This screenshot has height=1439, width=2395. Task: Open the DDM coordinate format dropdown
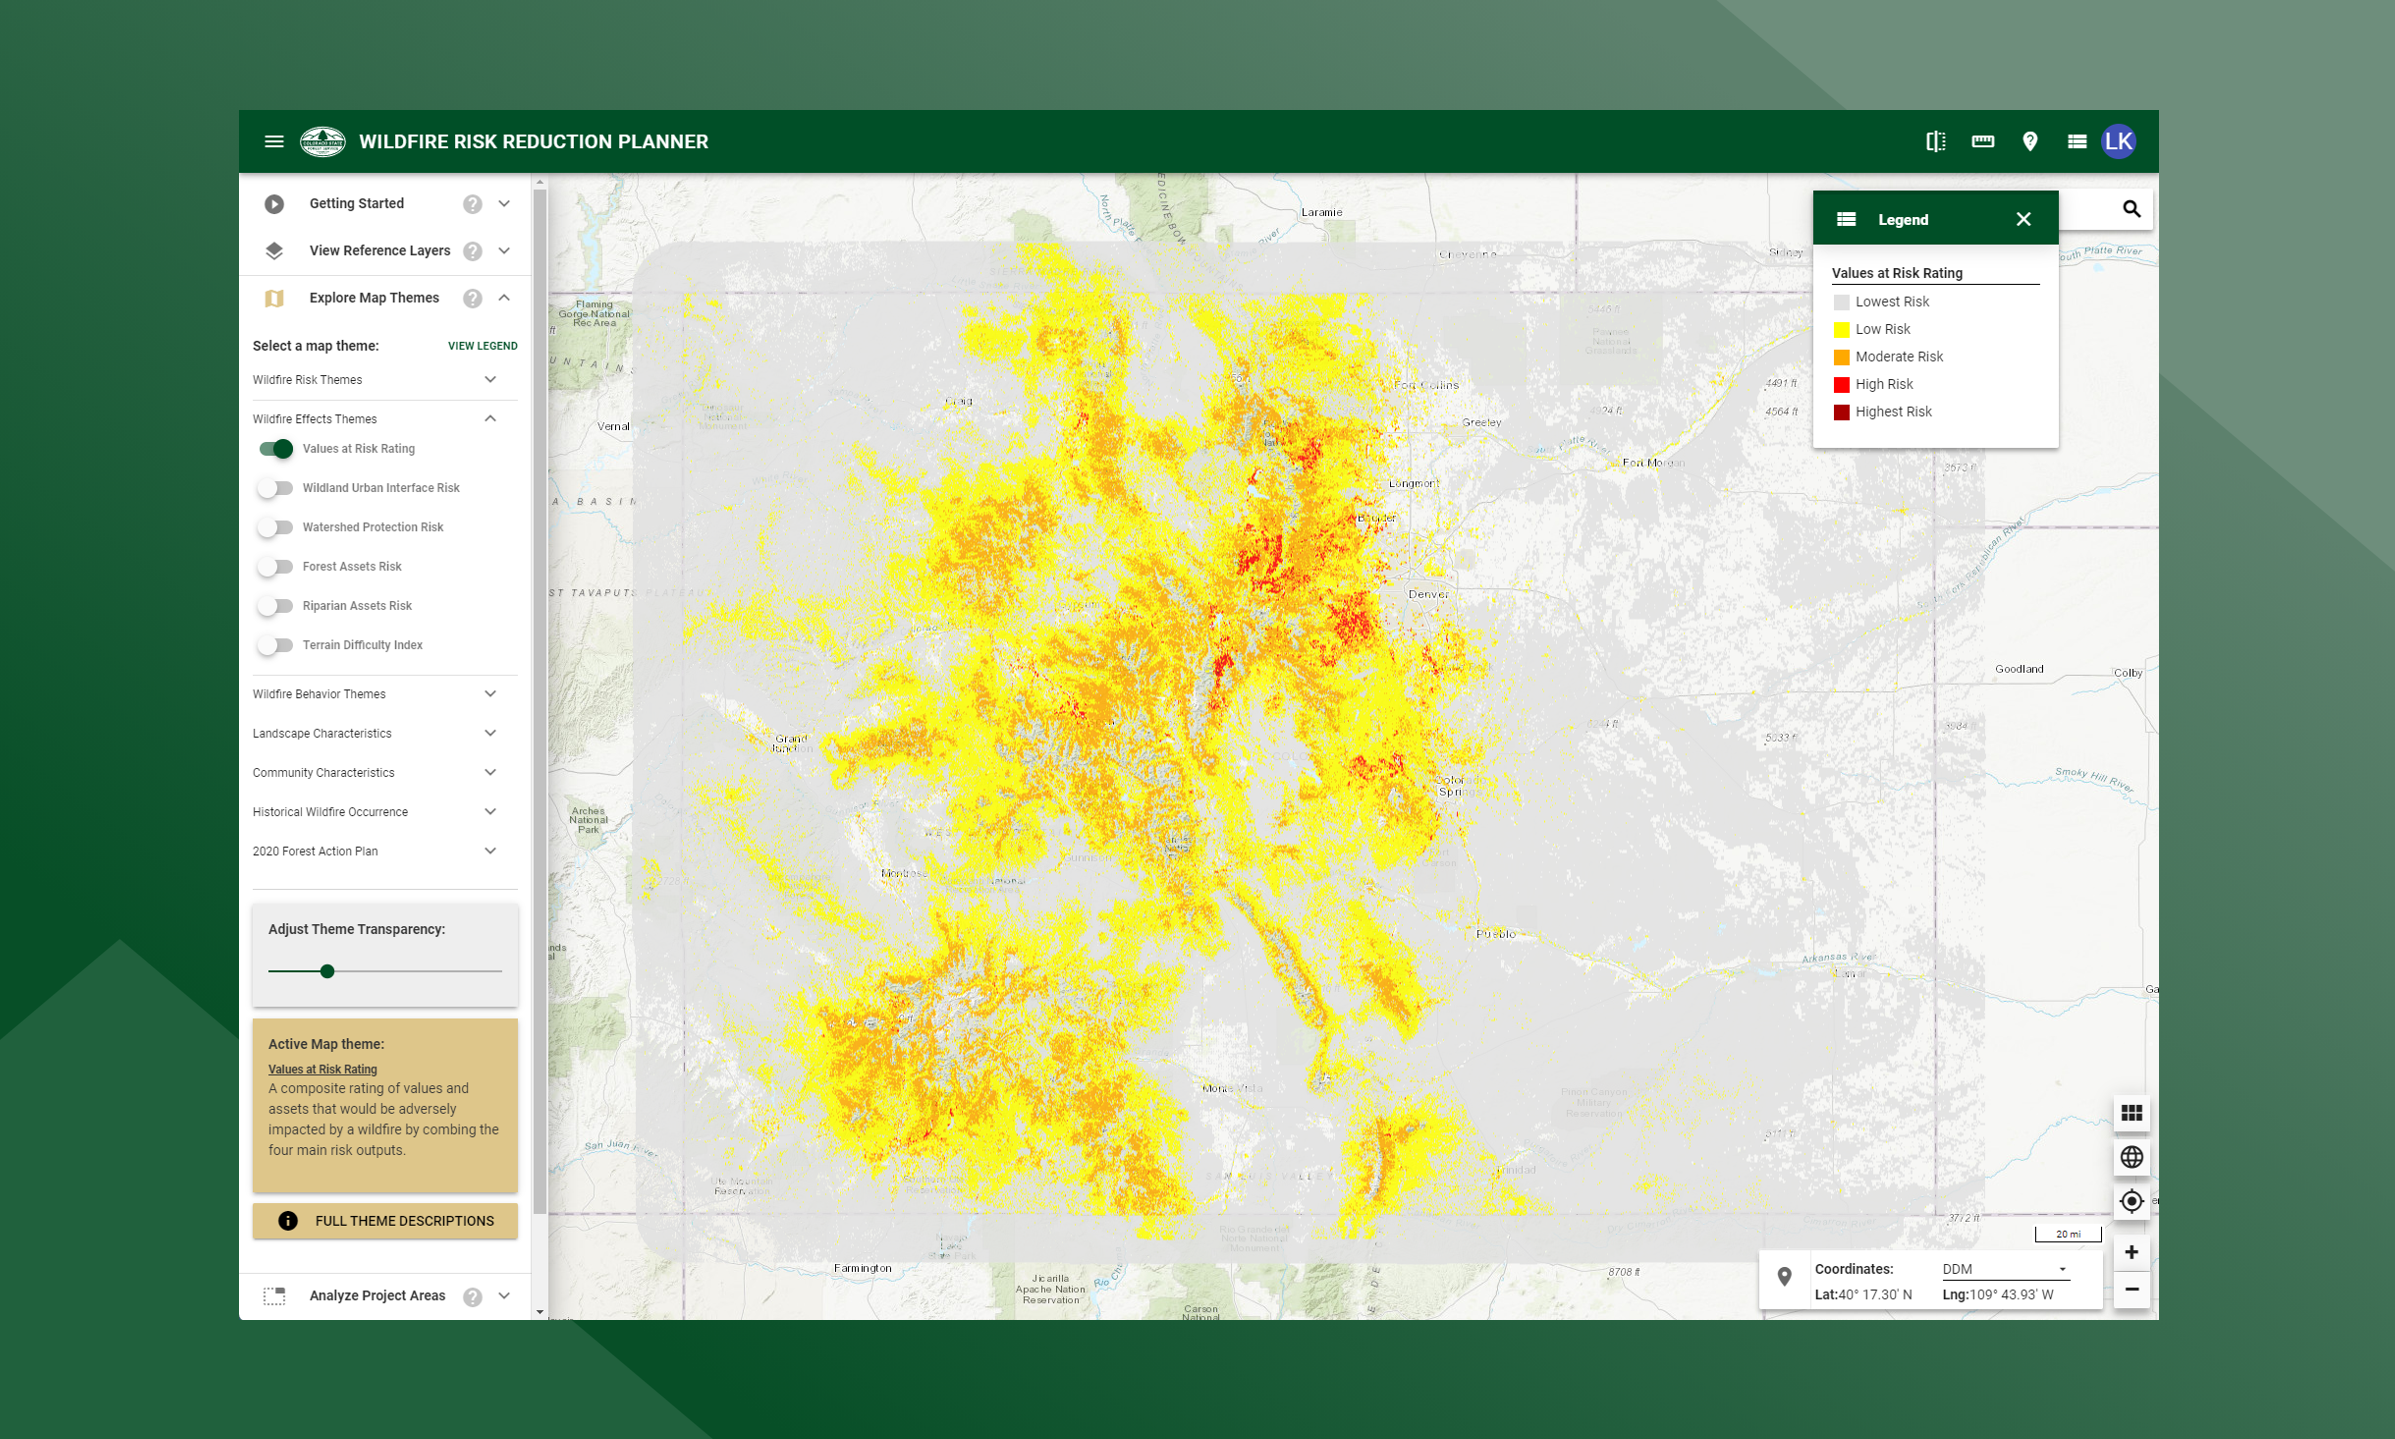(2004, 1270)
